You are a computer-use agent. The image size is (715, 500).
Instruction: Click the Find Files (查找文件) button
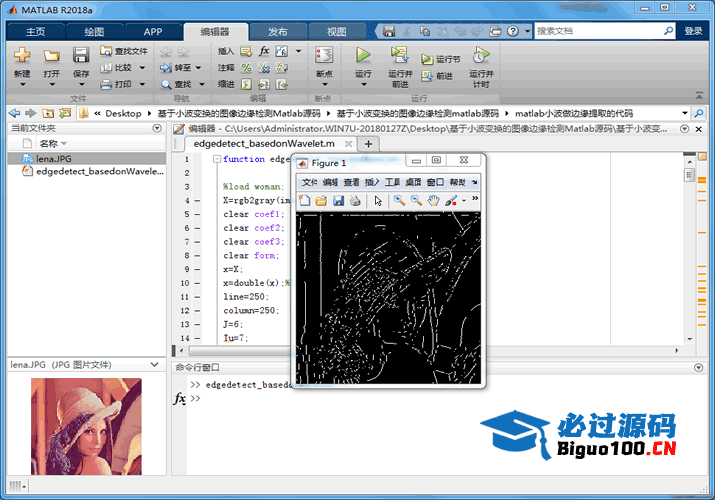124,51
